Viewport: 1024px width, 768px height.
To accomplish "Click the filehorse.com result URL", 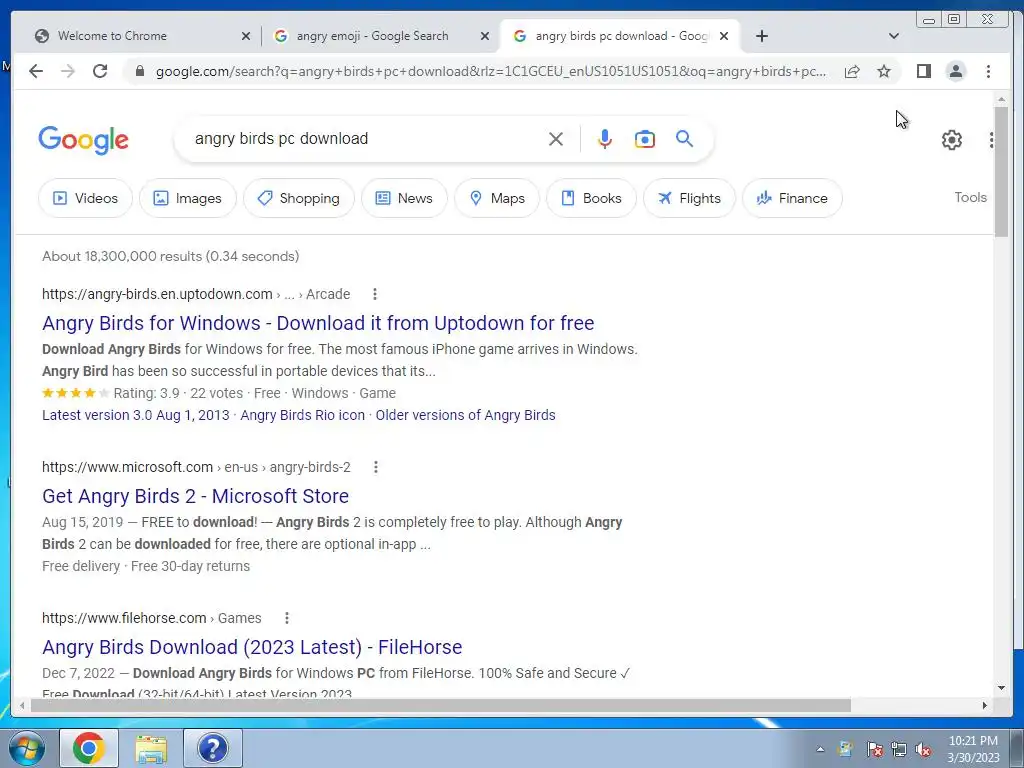I will point(152,618).
